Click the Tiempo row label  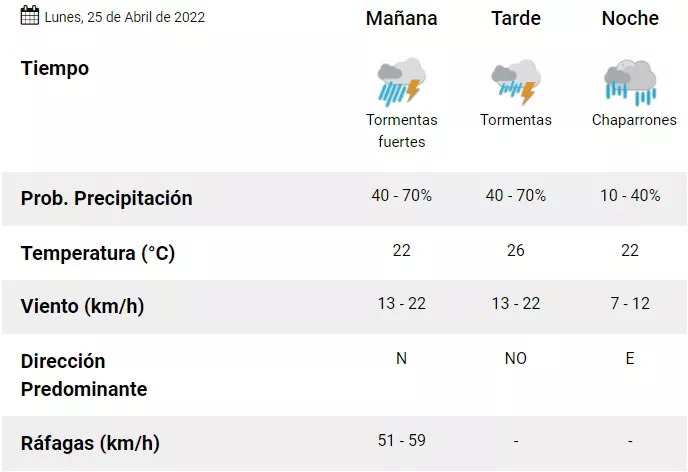pos(55,68)
